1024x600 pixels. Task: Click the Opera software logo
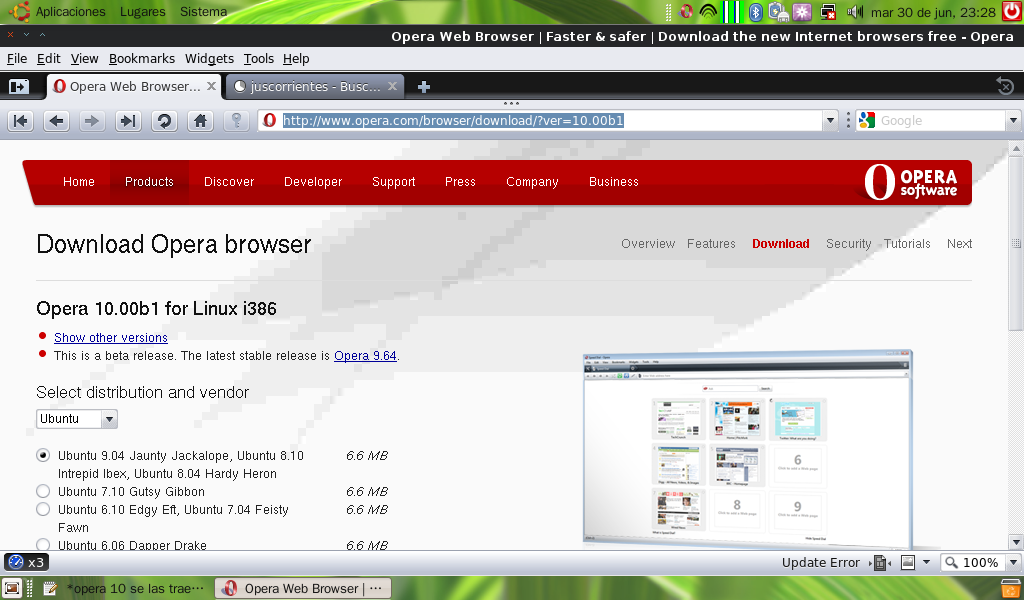(910, 182)
